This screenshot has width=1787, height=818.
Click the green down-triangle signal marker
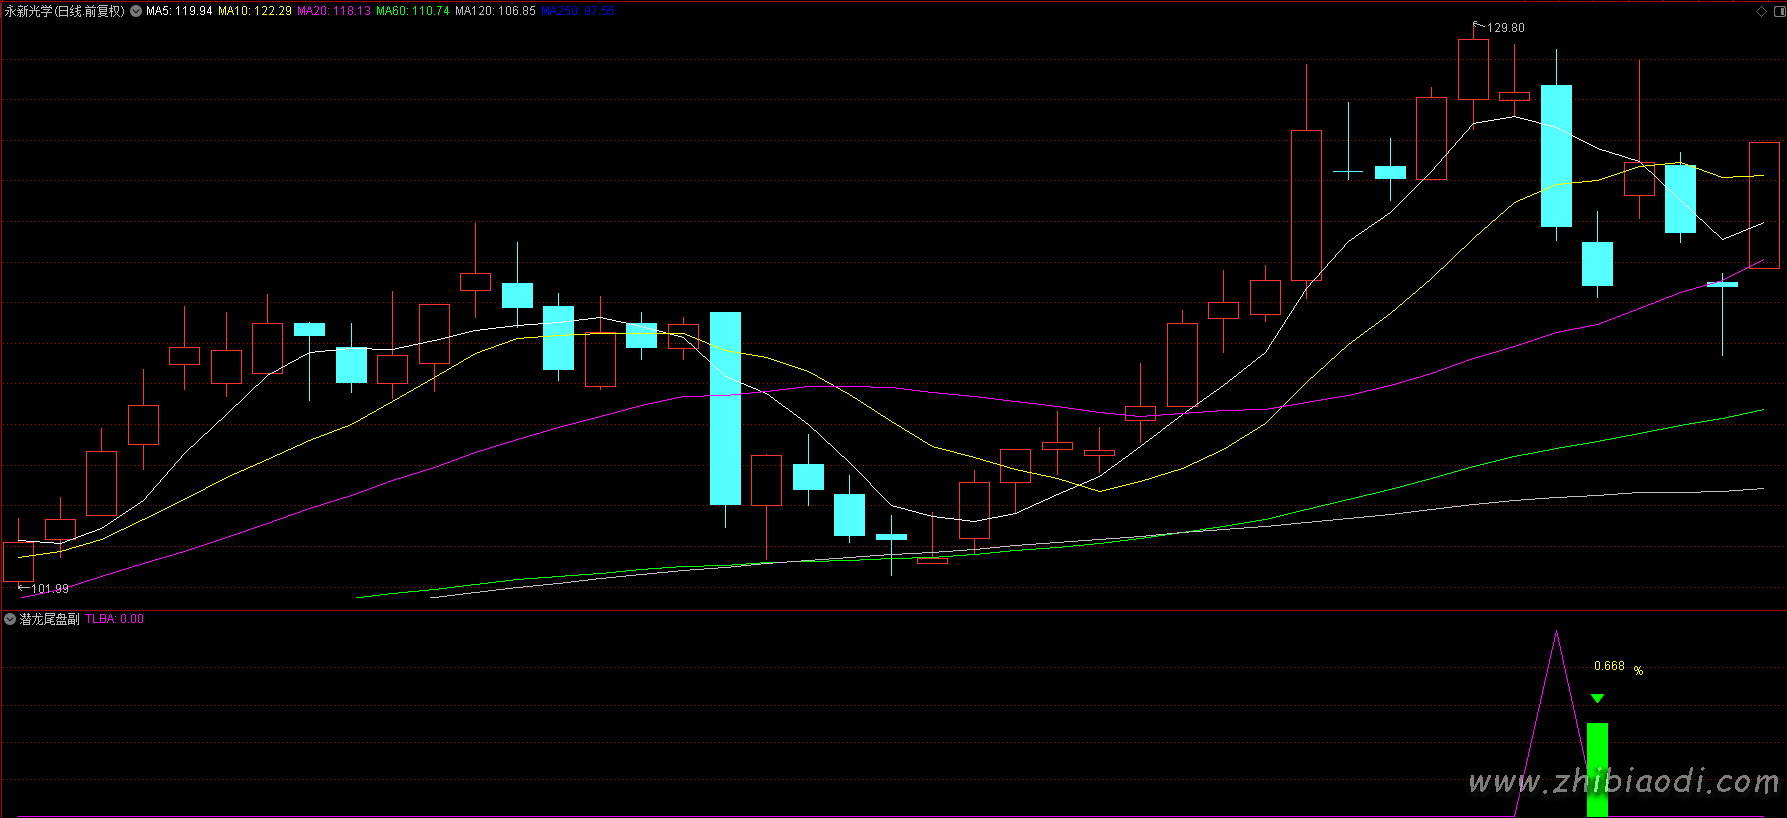tap(1597, 698)
